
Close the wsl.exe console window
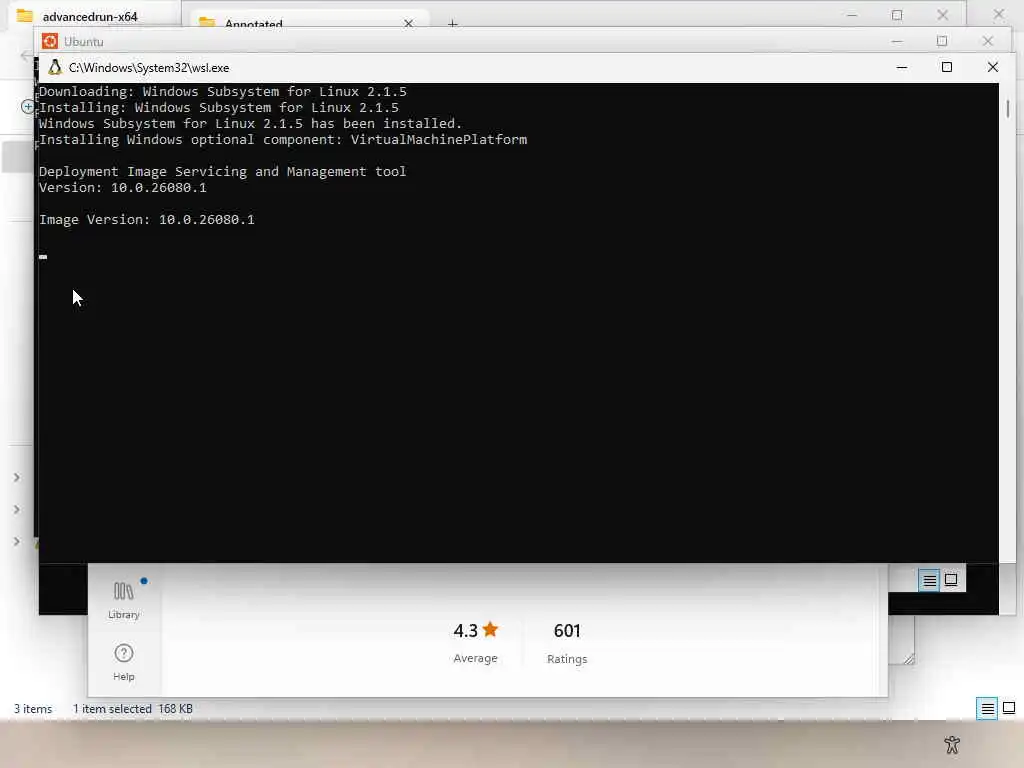pyautogui.click(x=993, y=67)
